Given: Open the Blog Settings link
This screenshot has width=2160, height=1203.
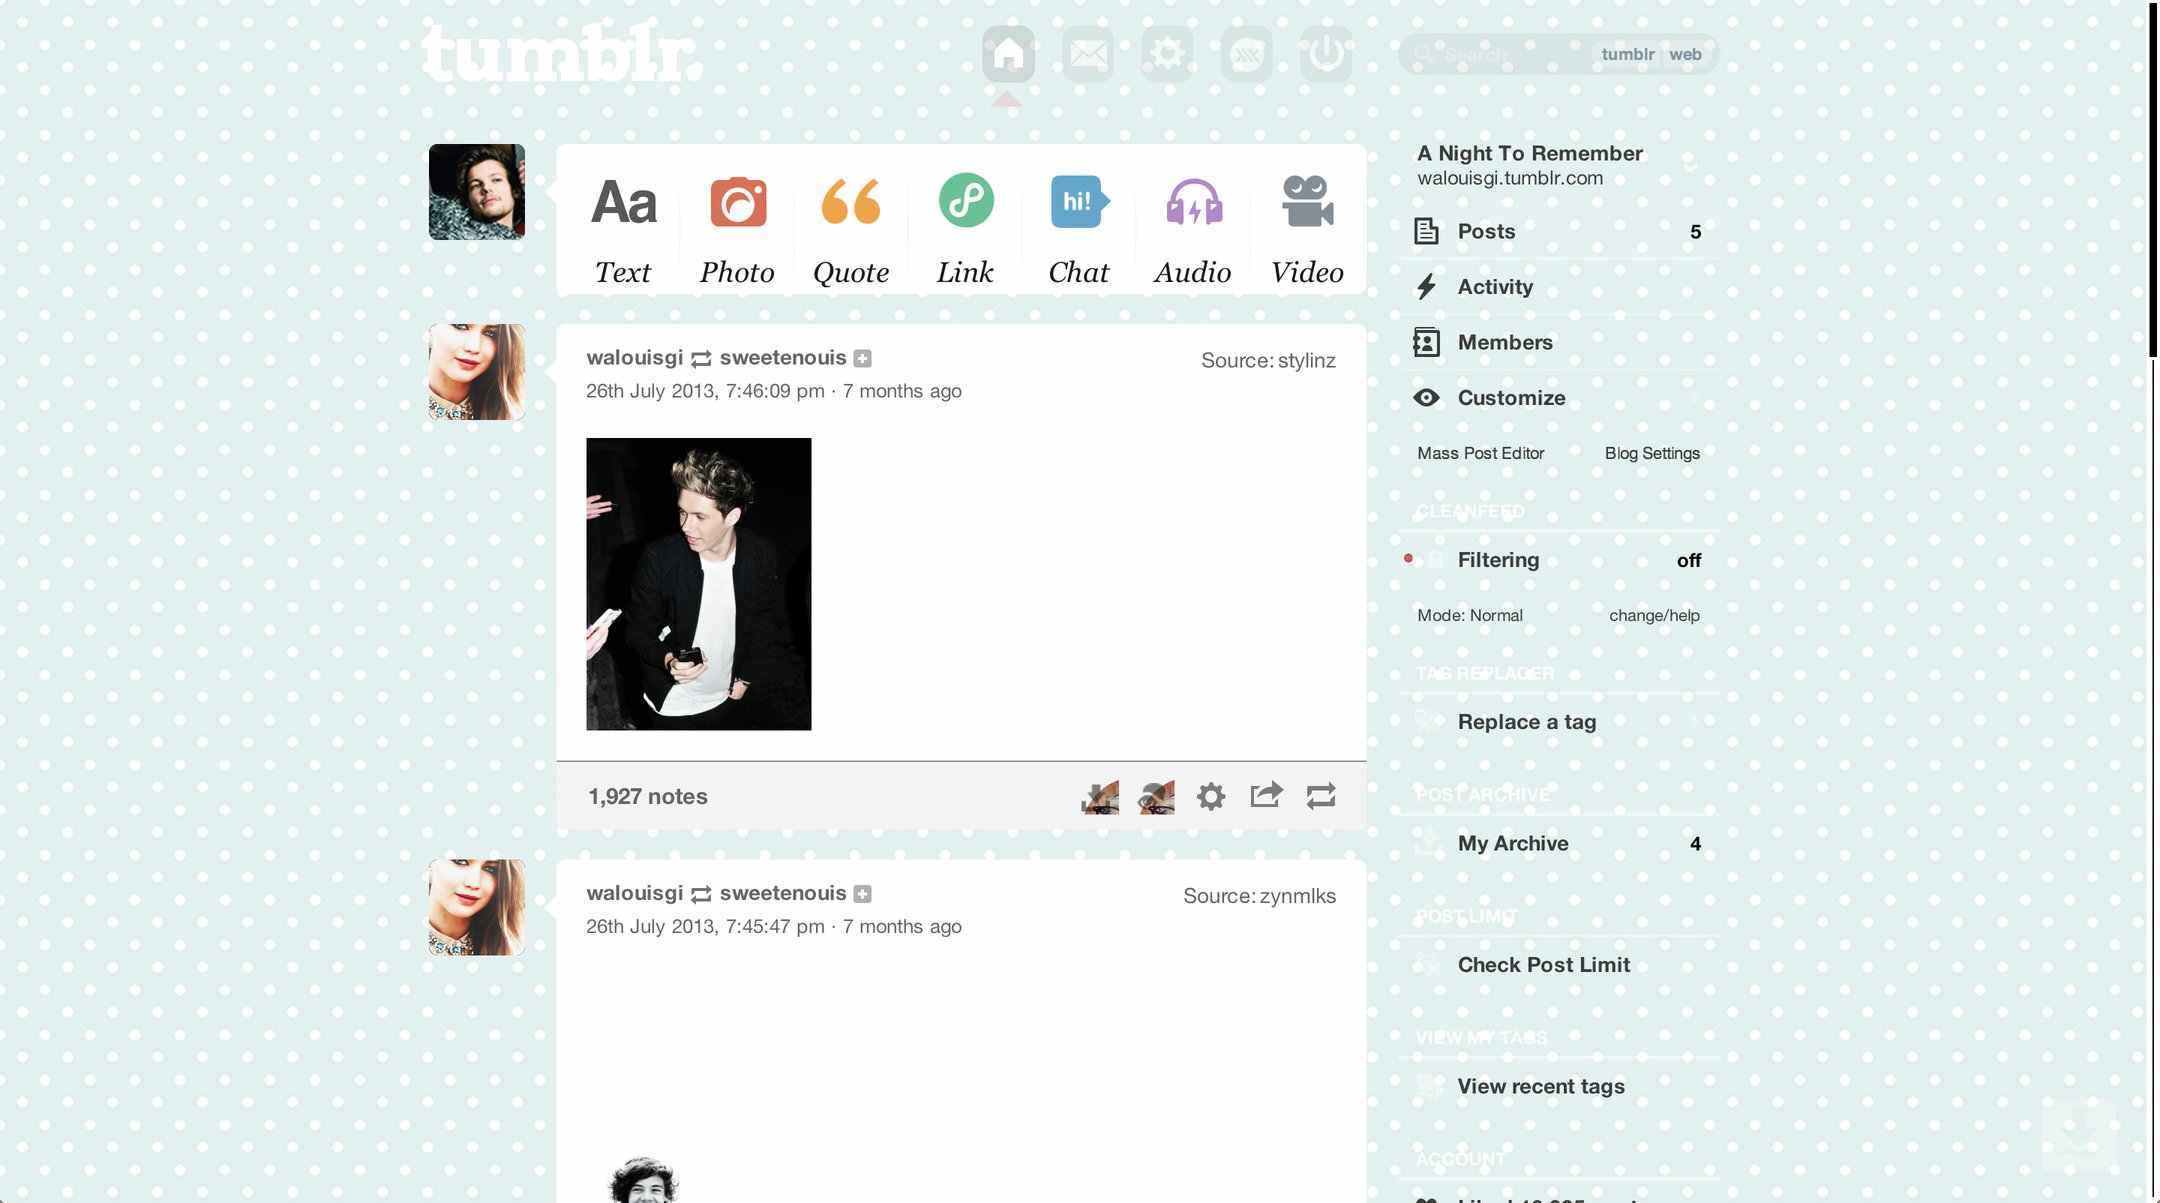Looking at the screenshot, I should [x=1652, y=453].
